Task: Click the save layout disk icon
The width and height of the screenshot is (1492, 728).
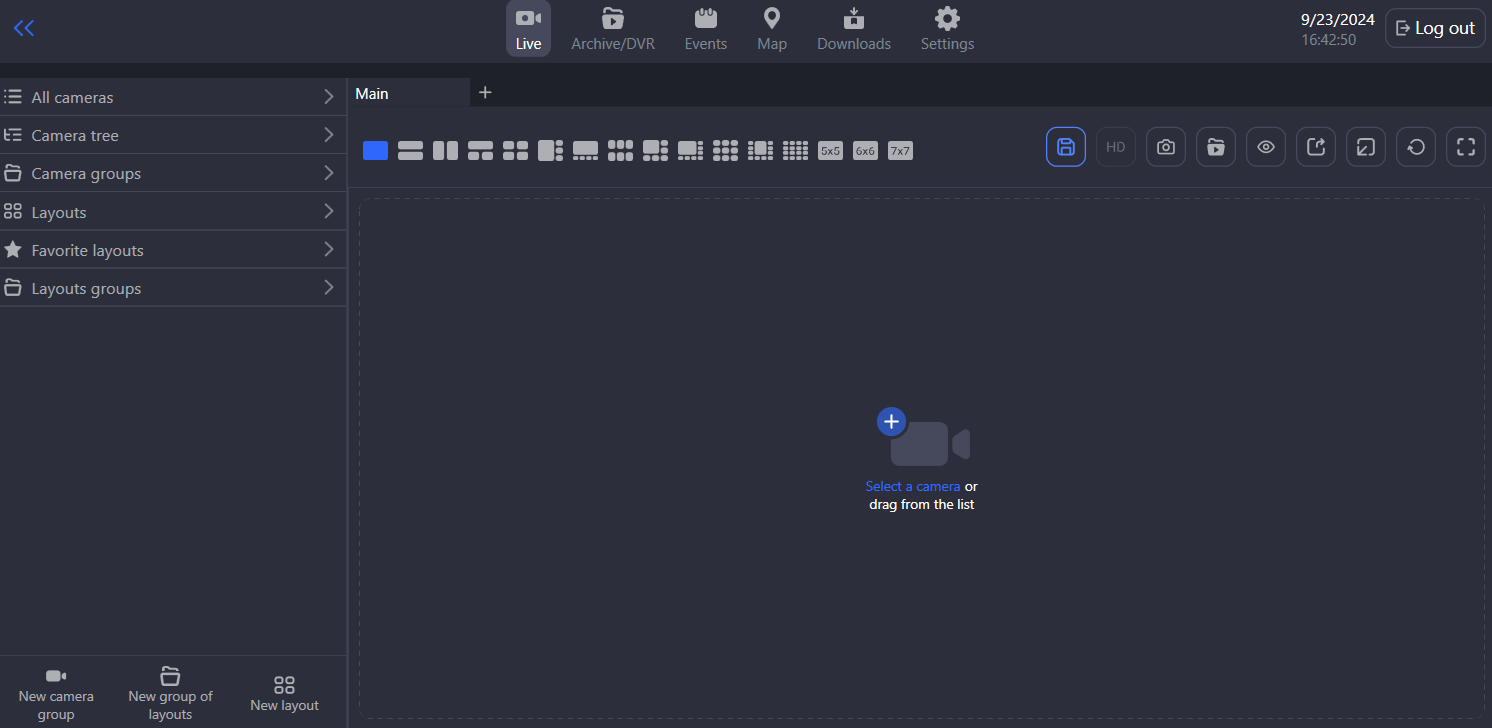Action: point(1065,147)
